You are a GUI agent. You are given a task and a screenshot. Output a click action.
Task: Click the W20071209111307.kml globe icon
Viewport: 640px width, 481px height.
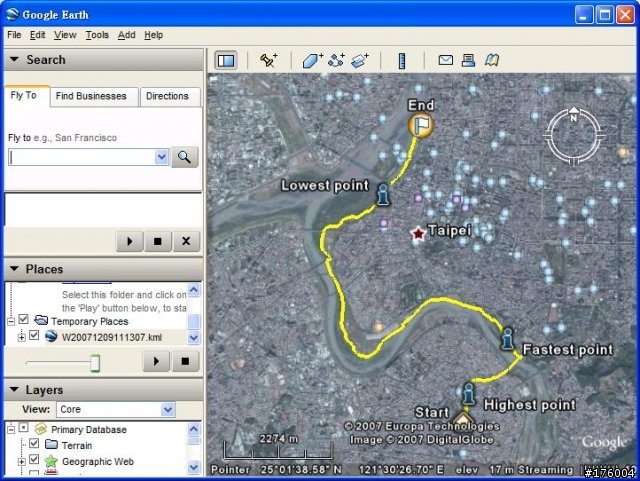[51, 336]
